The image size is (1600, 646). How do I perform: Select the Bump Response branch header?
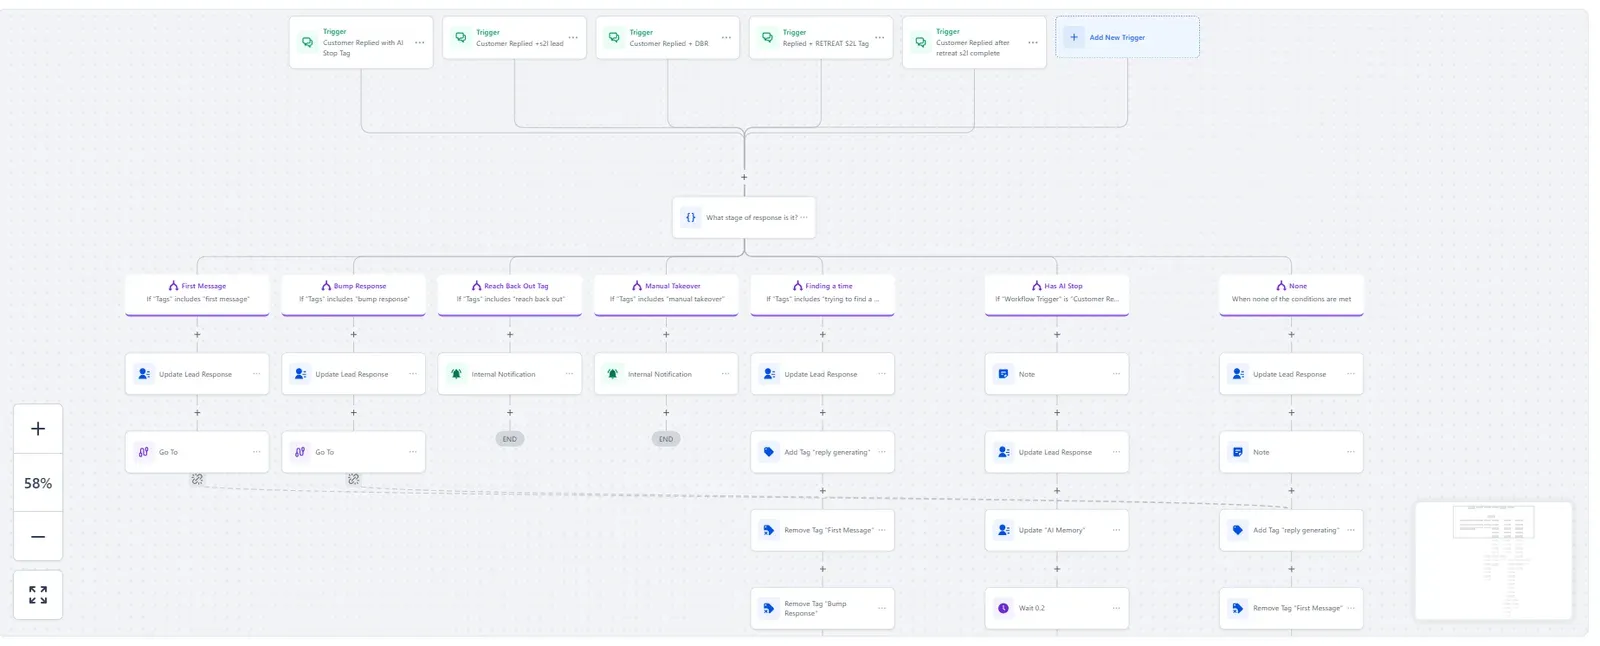tap(353, 295)
